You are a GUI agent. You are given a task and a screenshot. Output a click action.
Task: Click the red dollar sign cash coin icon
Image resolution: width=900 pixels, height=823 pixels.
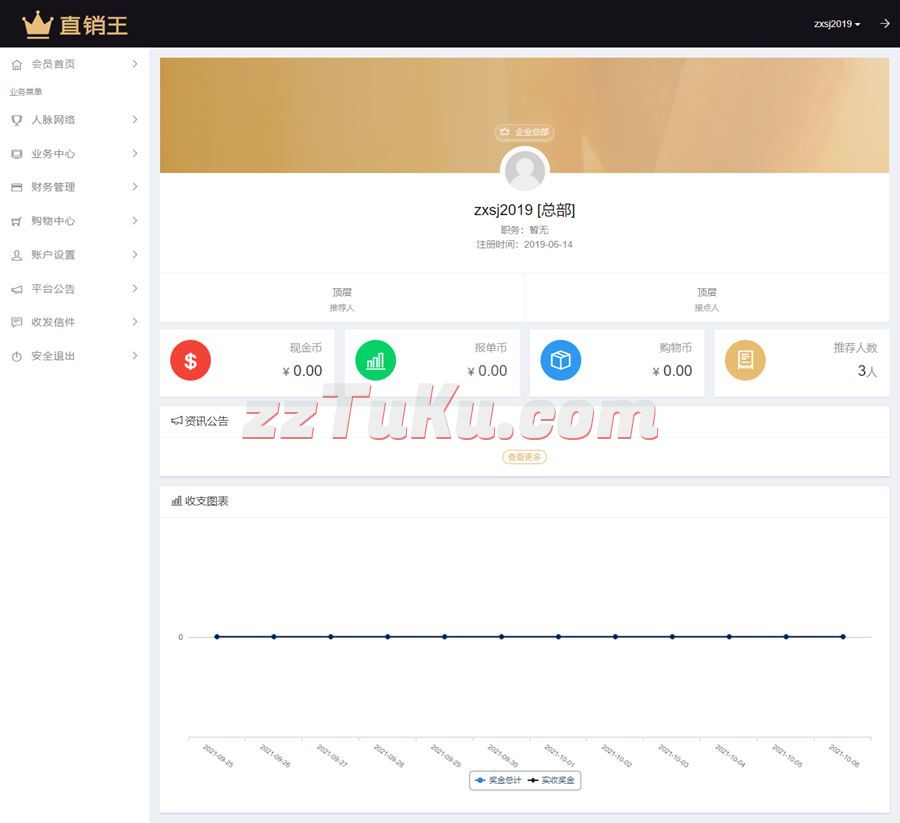point(190,361)
